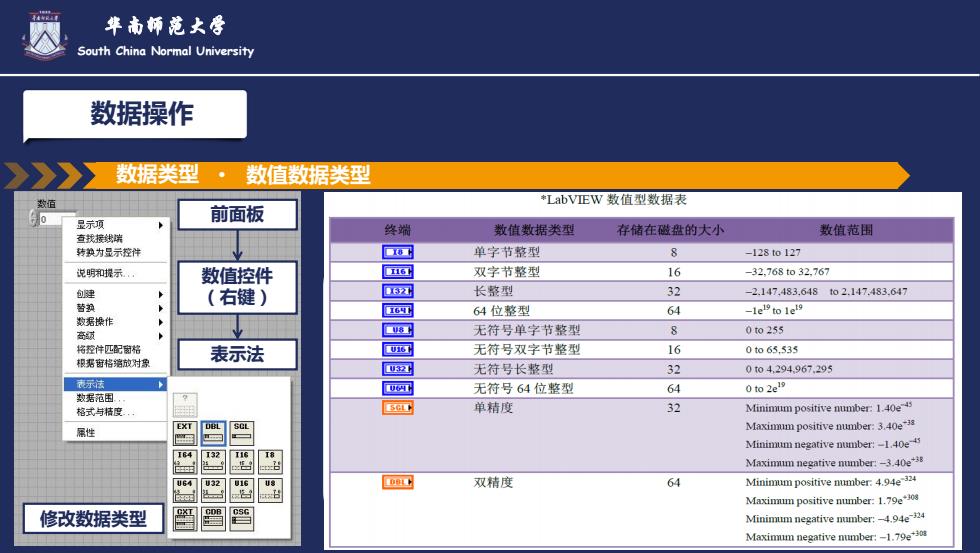The image size is (980, 553).
Task: Select 将控件匹配窗格 menu entry
Action: point(116,349)
